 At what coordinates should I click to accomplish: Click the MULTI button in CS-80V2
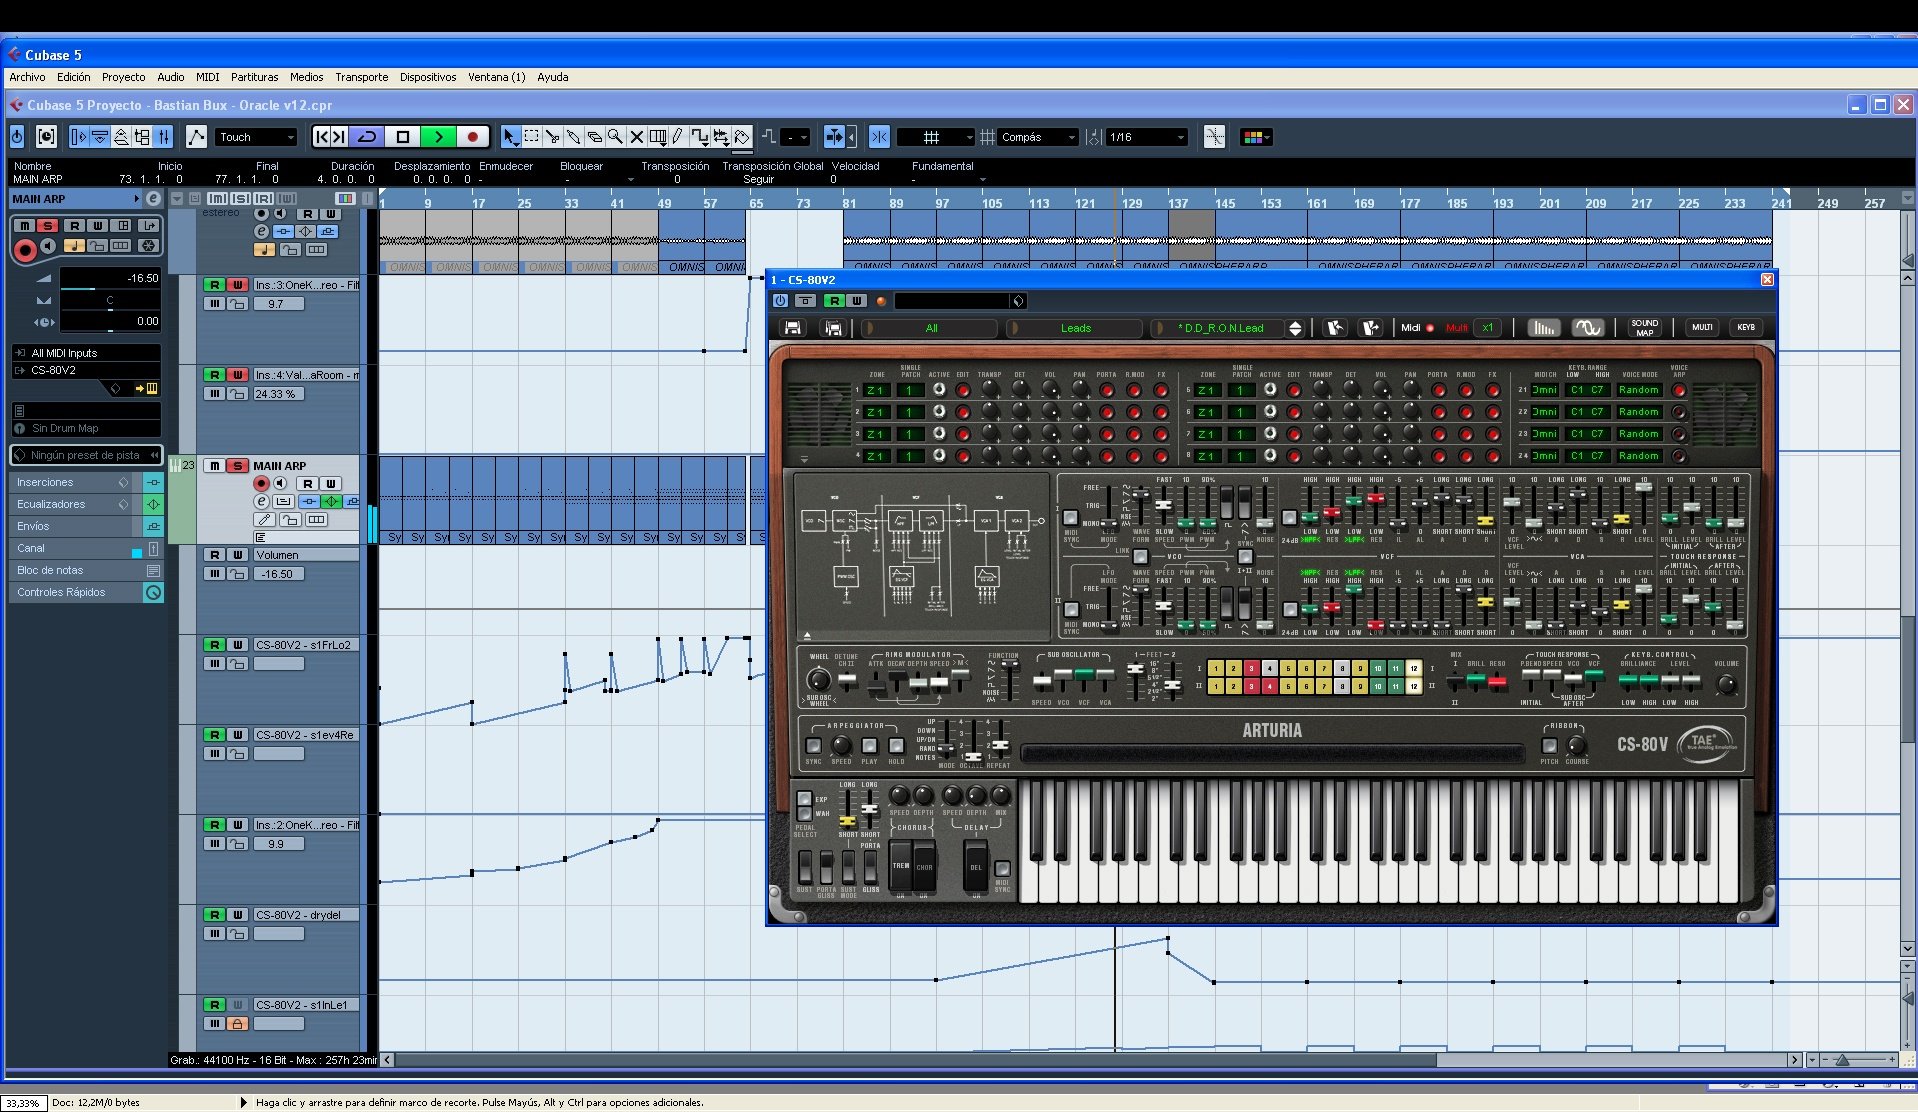pos(1702,327)
